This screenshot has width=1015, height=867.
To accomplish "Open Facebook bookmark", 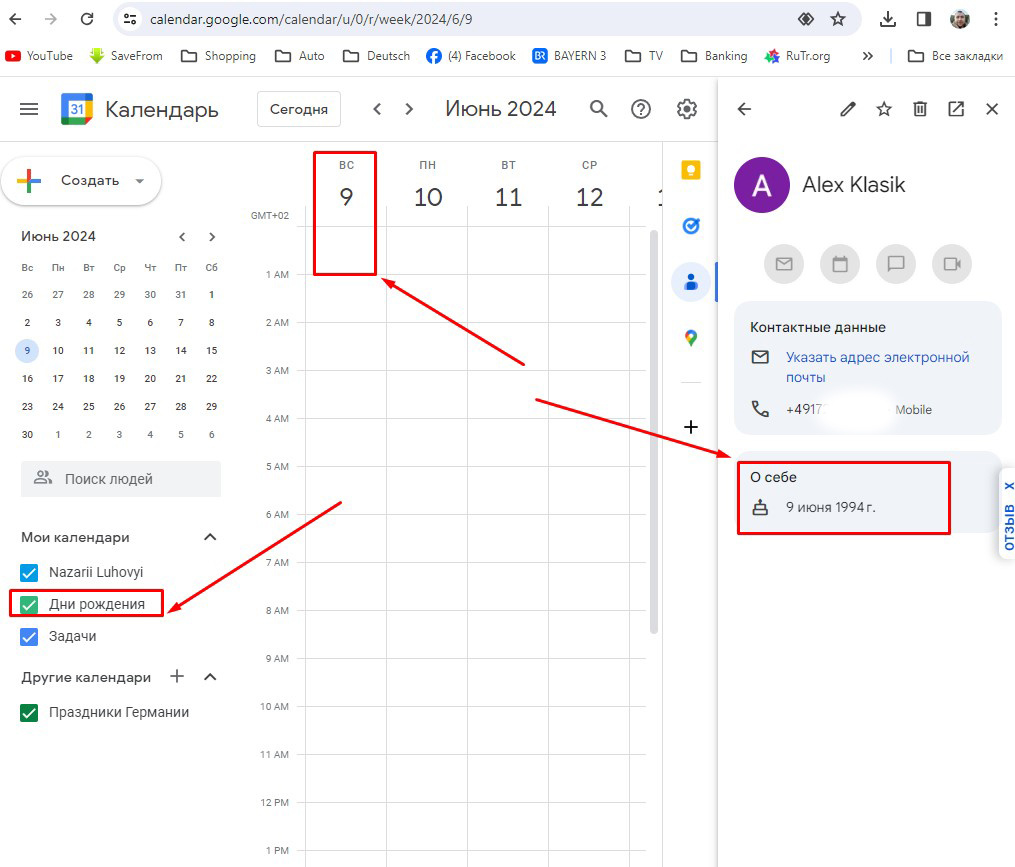I will pyautogui.click(x=471, y=56).
